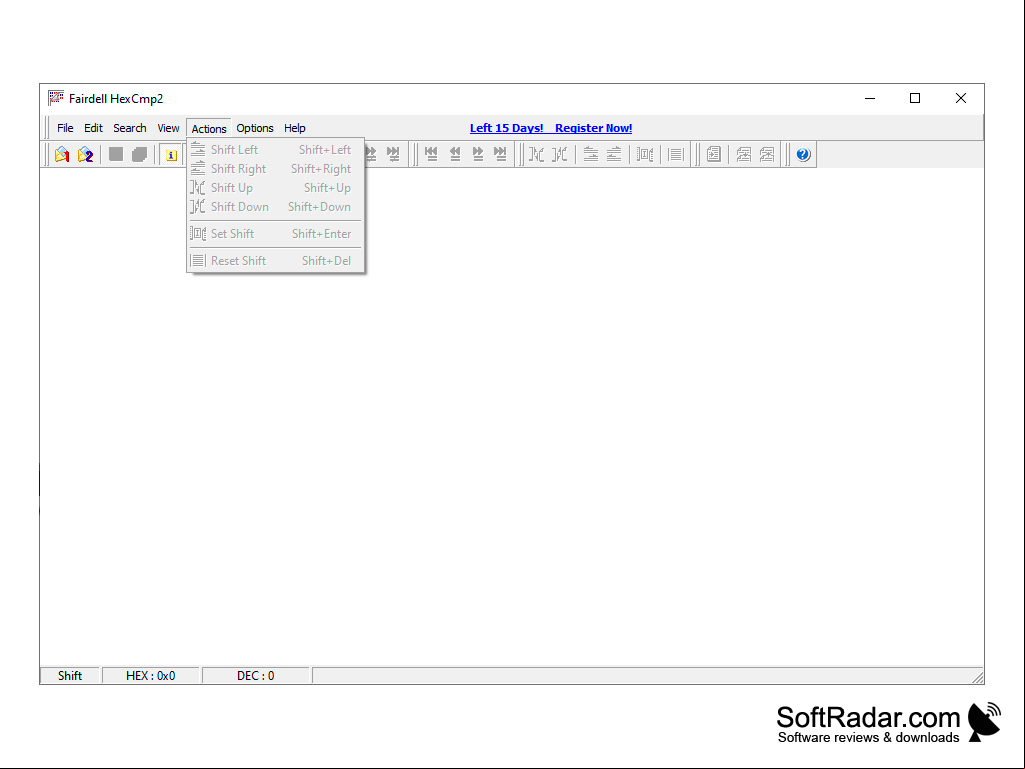
Task: Click the Reset Shift toolbar icon
Action: click(x=676, y=154)
